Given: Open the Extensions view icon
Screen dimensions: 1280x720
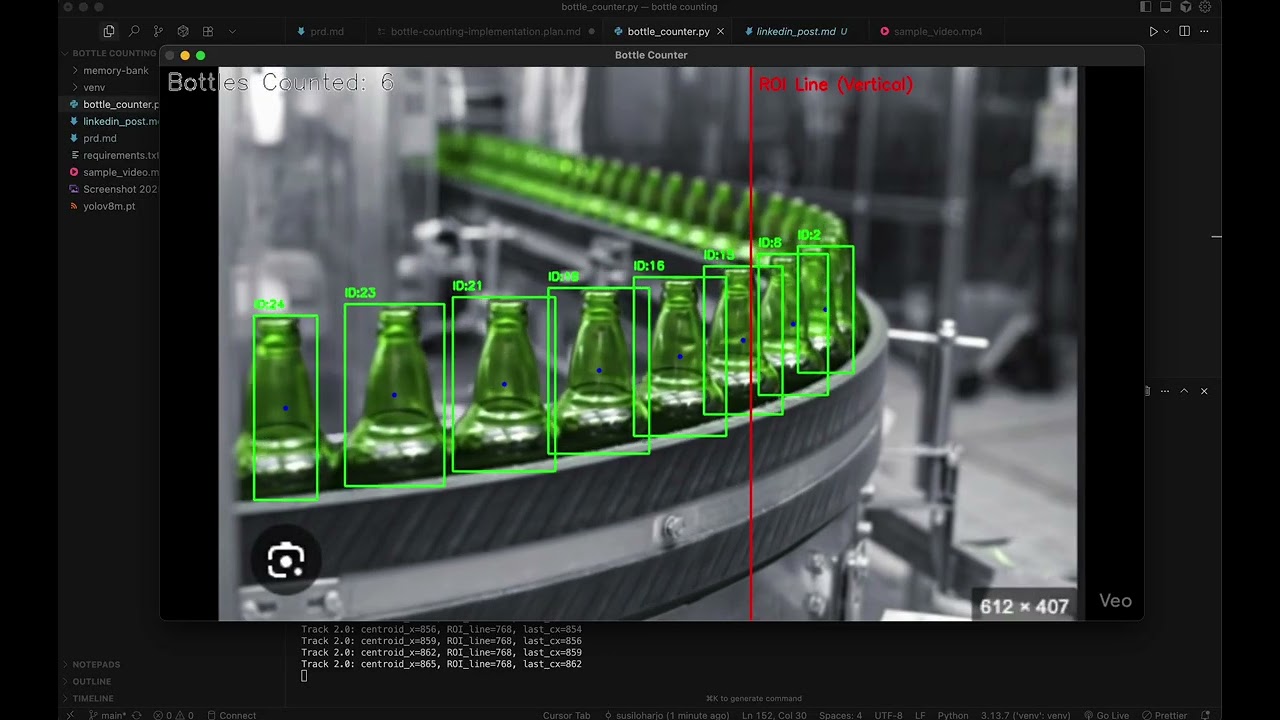Looking at the screenshot, I should click(208, 31).
